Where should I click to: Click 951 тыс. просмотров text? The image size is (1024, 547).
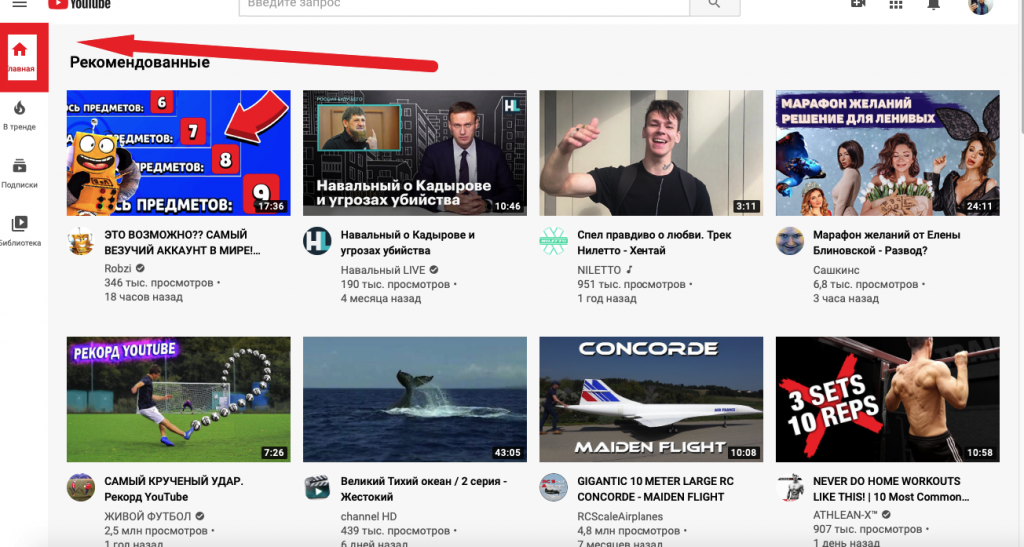point(631,284)
